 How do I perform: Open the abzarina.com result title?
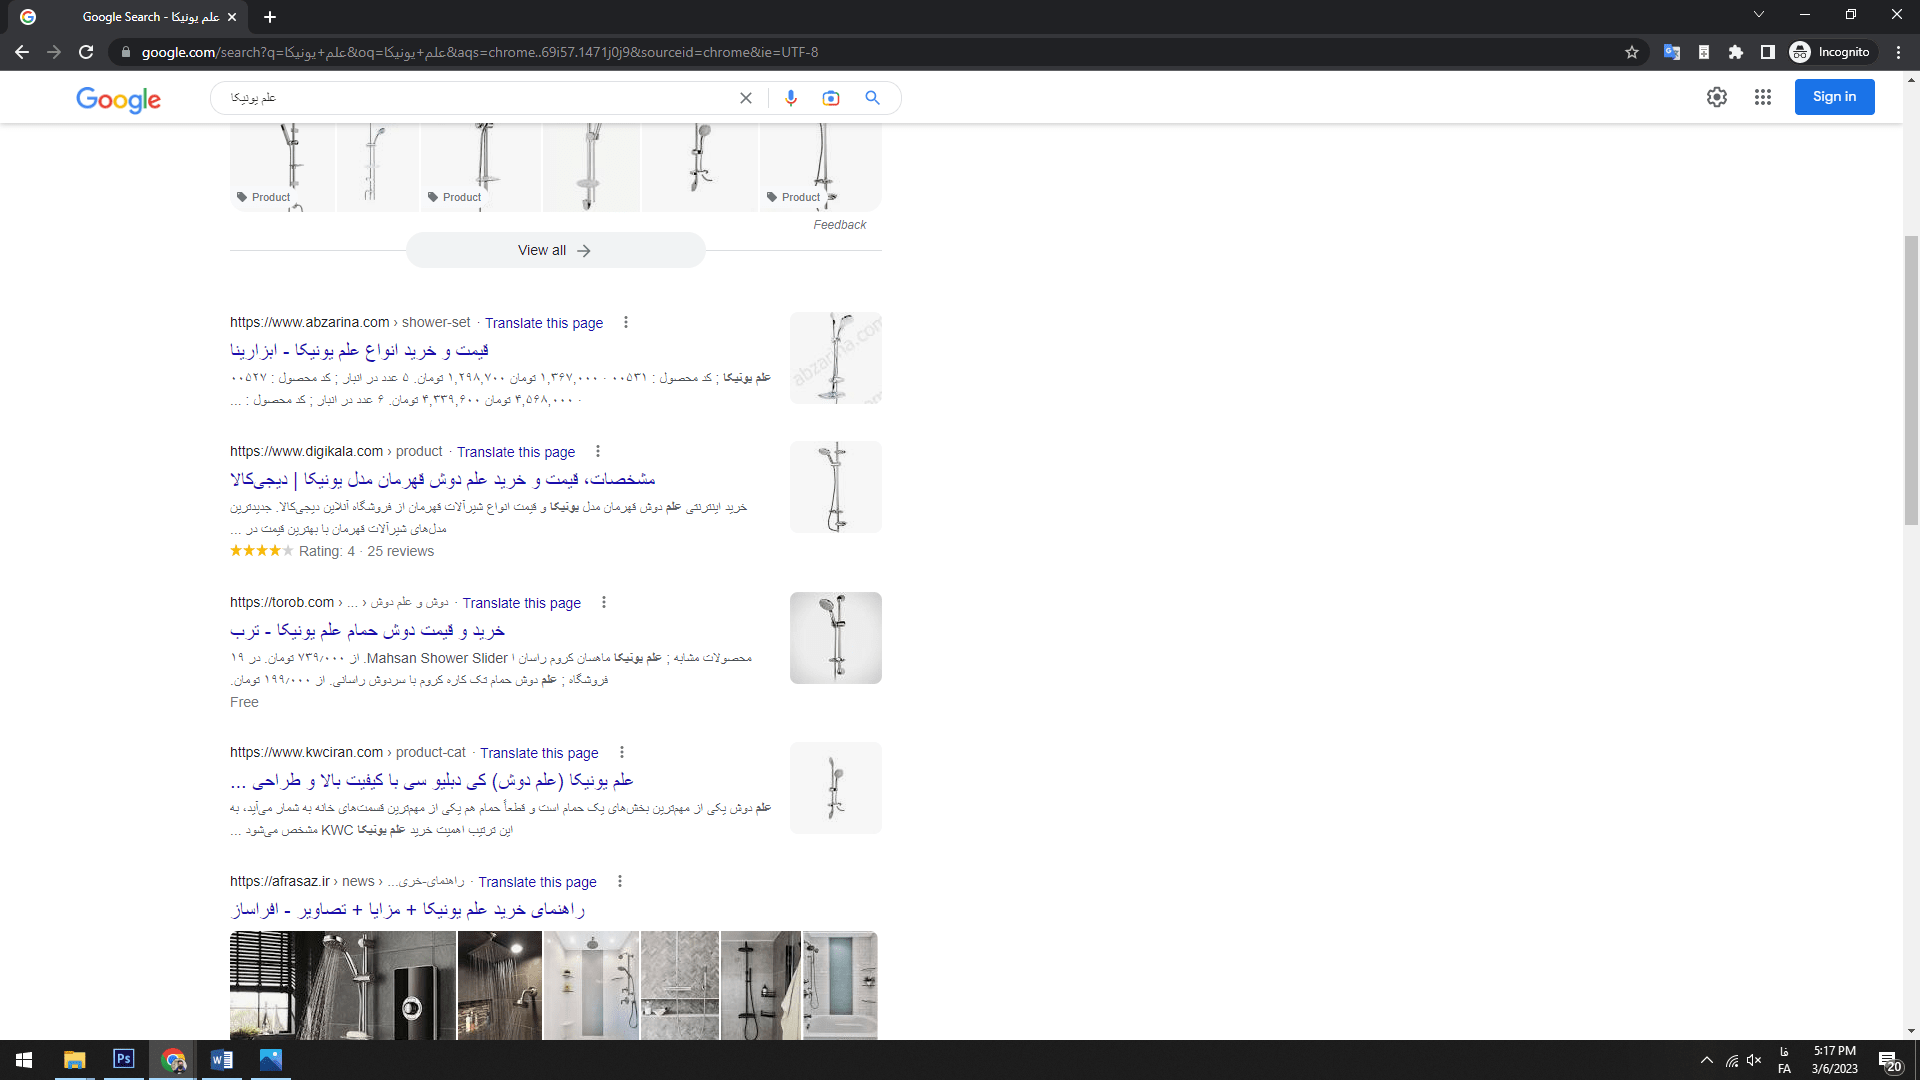tap(359, 351)
